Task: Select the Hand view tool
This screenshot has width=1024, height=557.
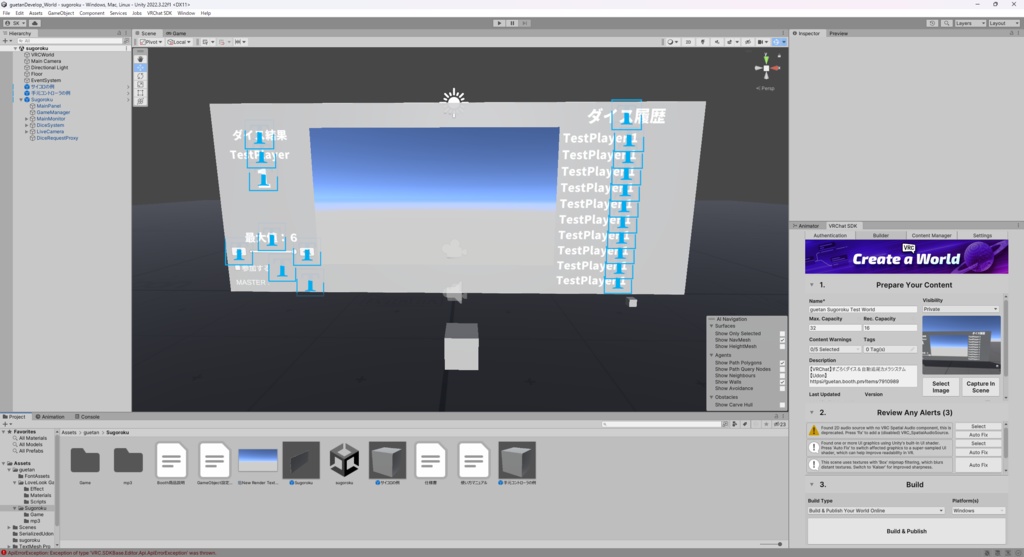Action: 140,59
